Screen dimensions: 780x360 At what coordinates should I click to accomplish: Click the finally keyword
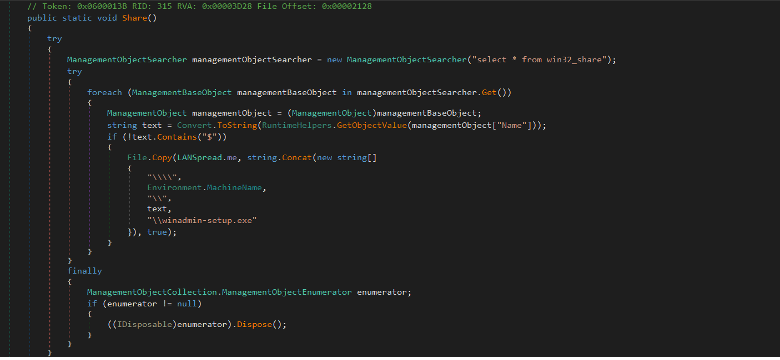[85, 271]
